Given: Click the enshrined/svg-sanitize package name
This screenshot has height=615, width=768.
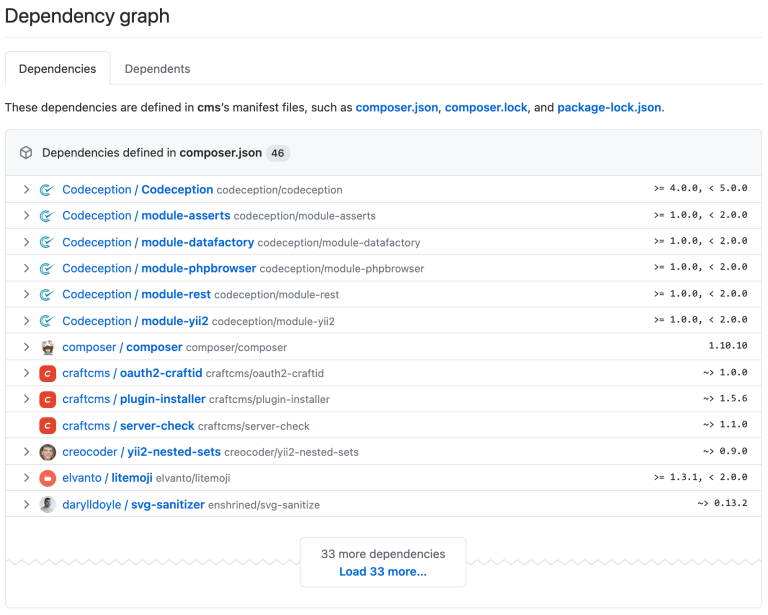Looking at the screenshot, I should [264, 505].
